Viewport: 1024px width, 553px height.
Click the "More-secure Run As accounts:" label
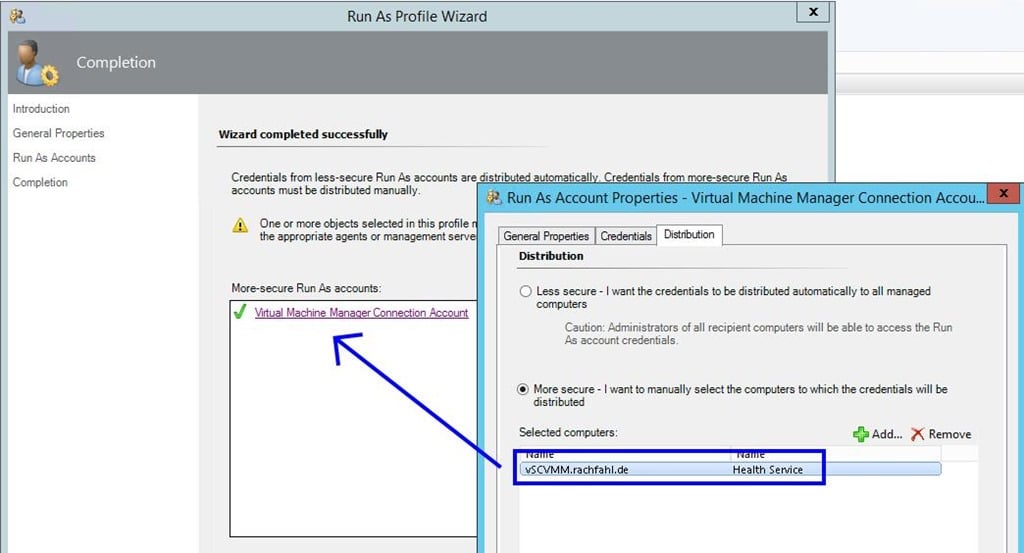[x=306, y=288]
